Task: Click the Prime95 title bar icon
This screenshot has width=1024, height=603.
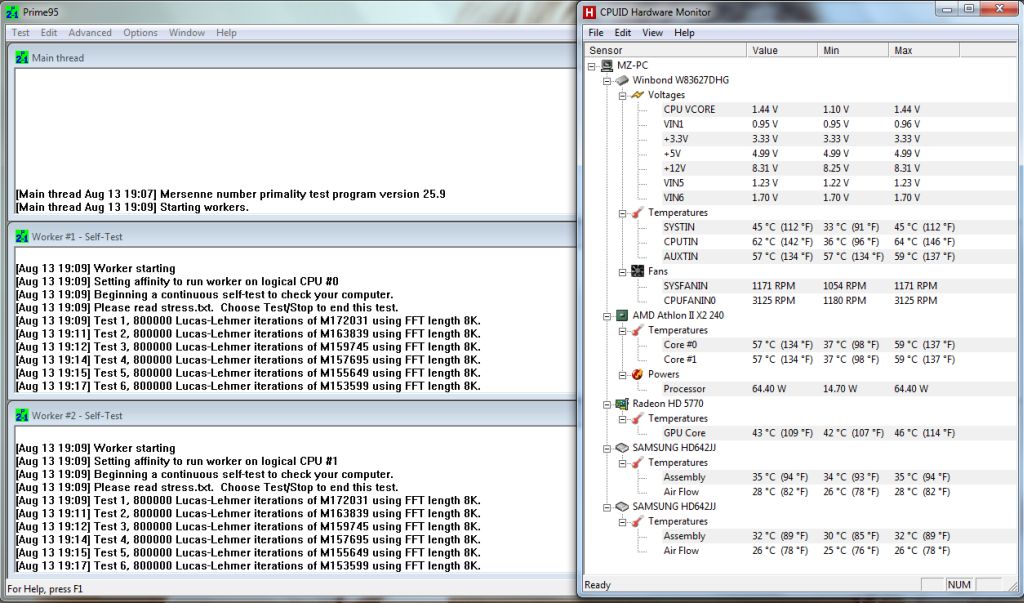Action: [12, 12]
